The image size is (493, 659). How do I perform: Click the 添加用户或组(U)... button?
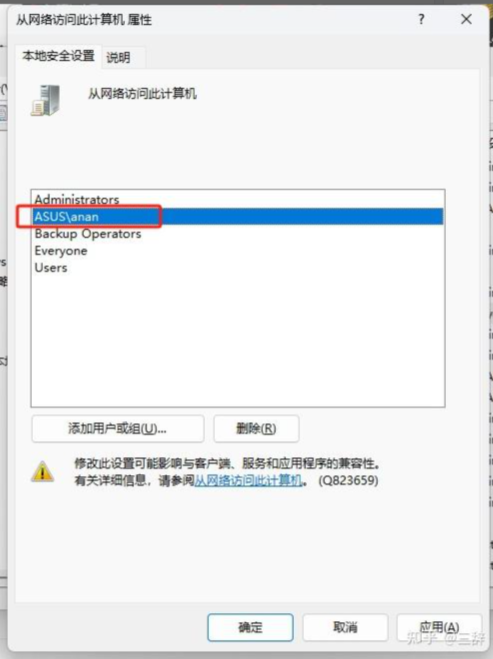click(118, 429)
